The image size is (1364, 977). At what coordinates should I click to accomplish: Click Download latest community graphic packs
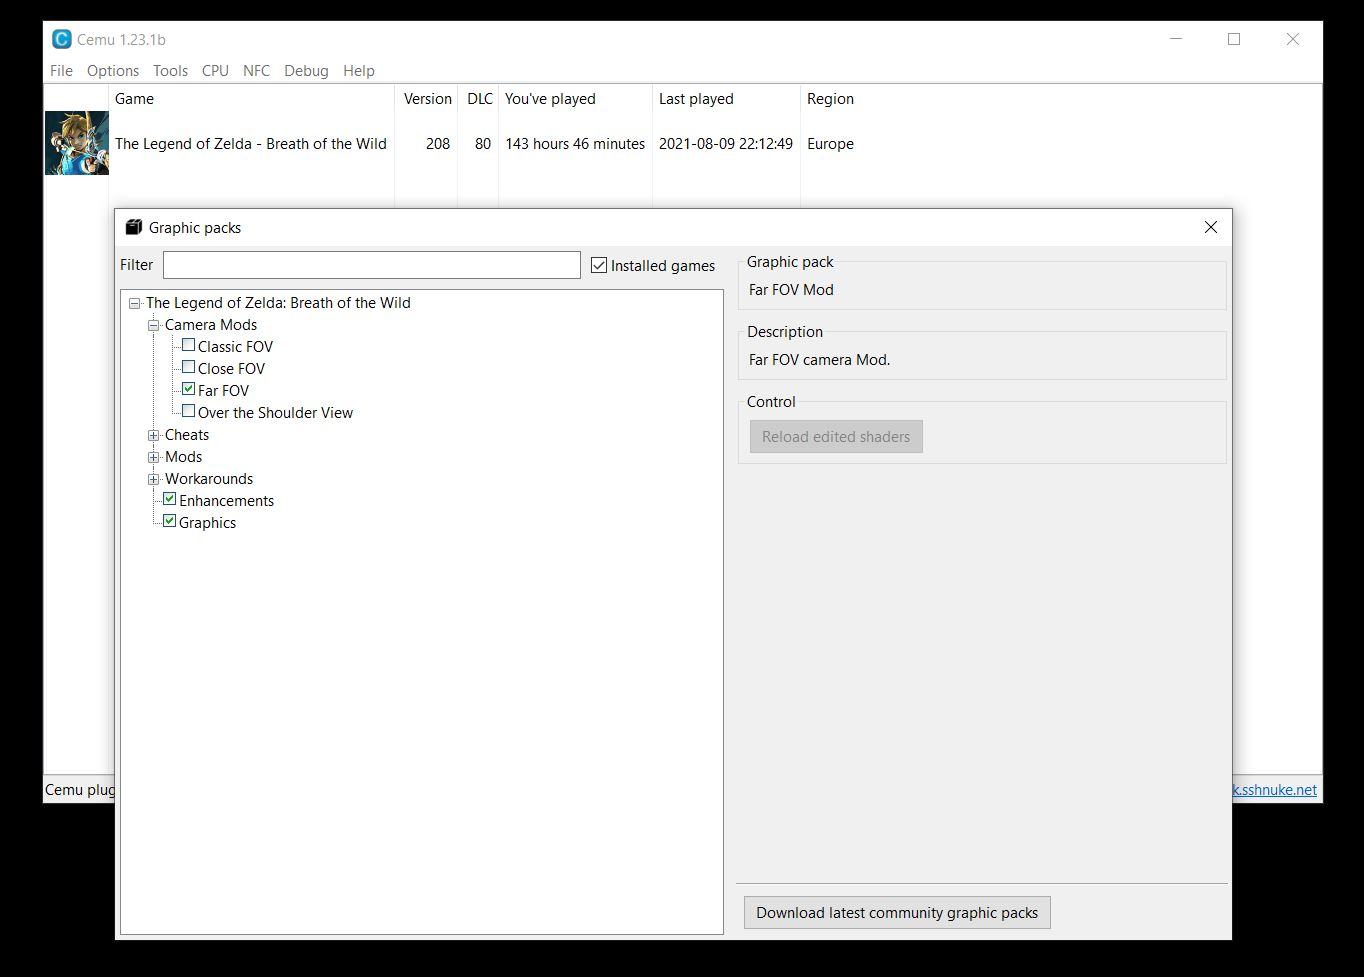(x=897, y=913)
